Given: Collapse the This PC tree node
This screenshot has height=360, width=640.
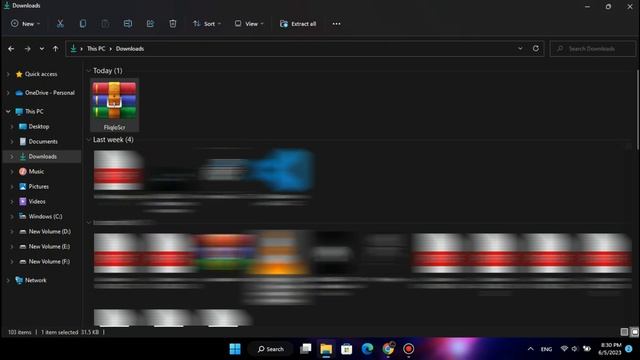Looking at the screenshot, I should click(x=8, y=111).
